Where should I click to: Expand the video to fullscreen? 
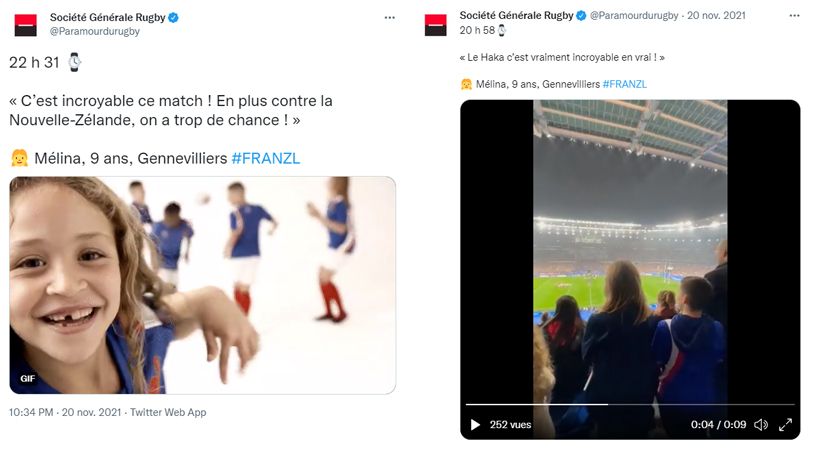point(785,425)
